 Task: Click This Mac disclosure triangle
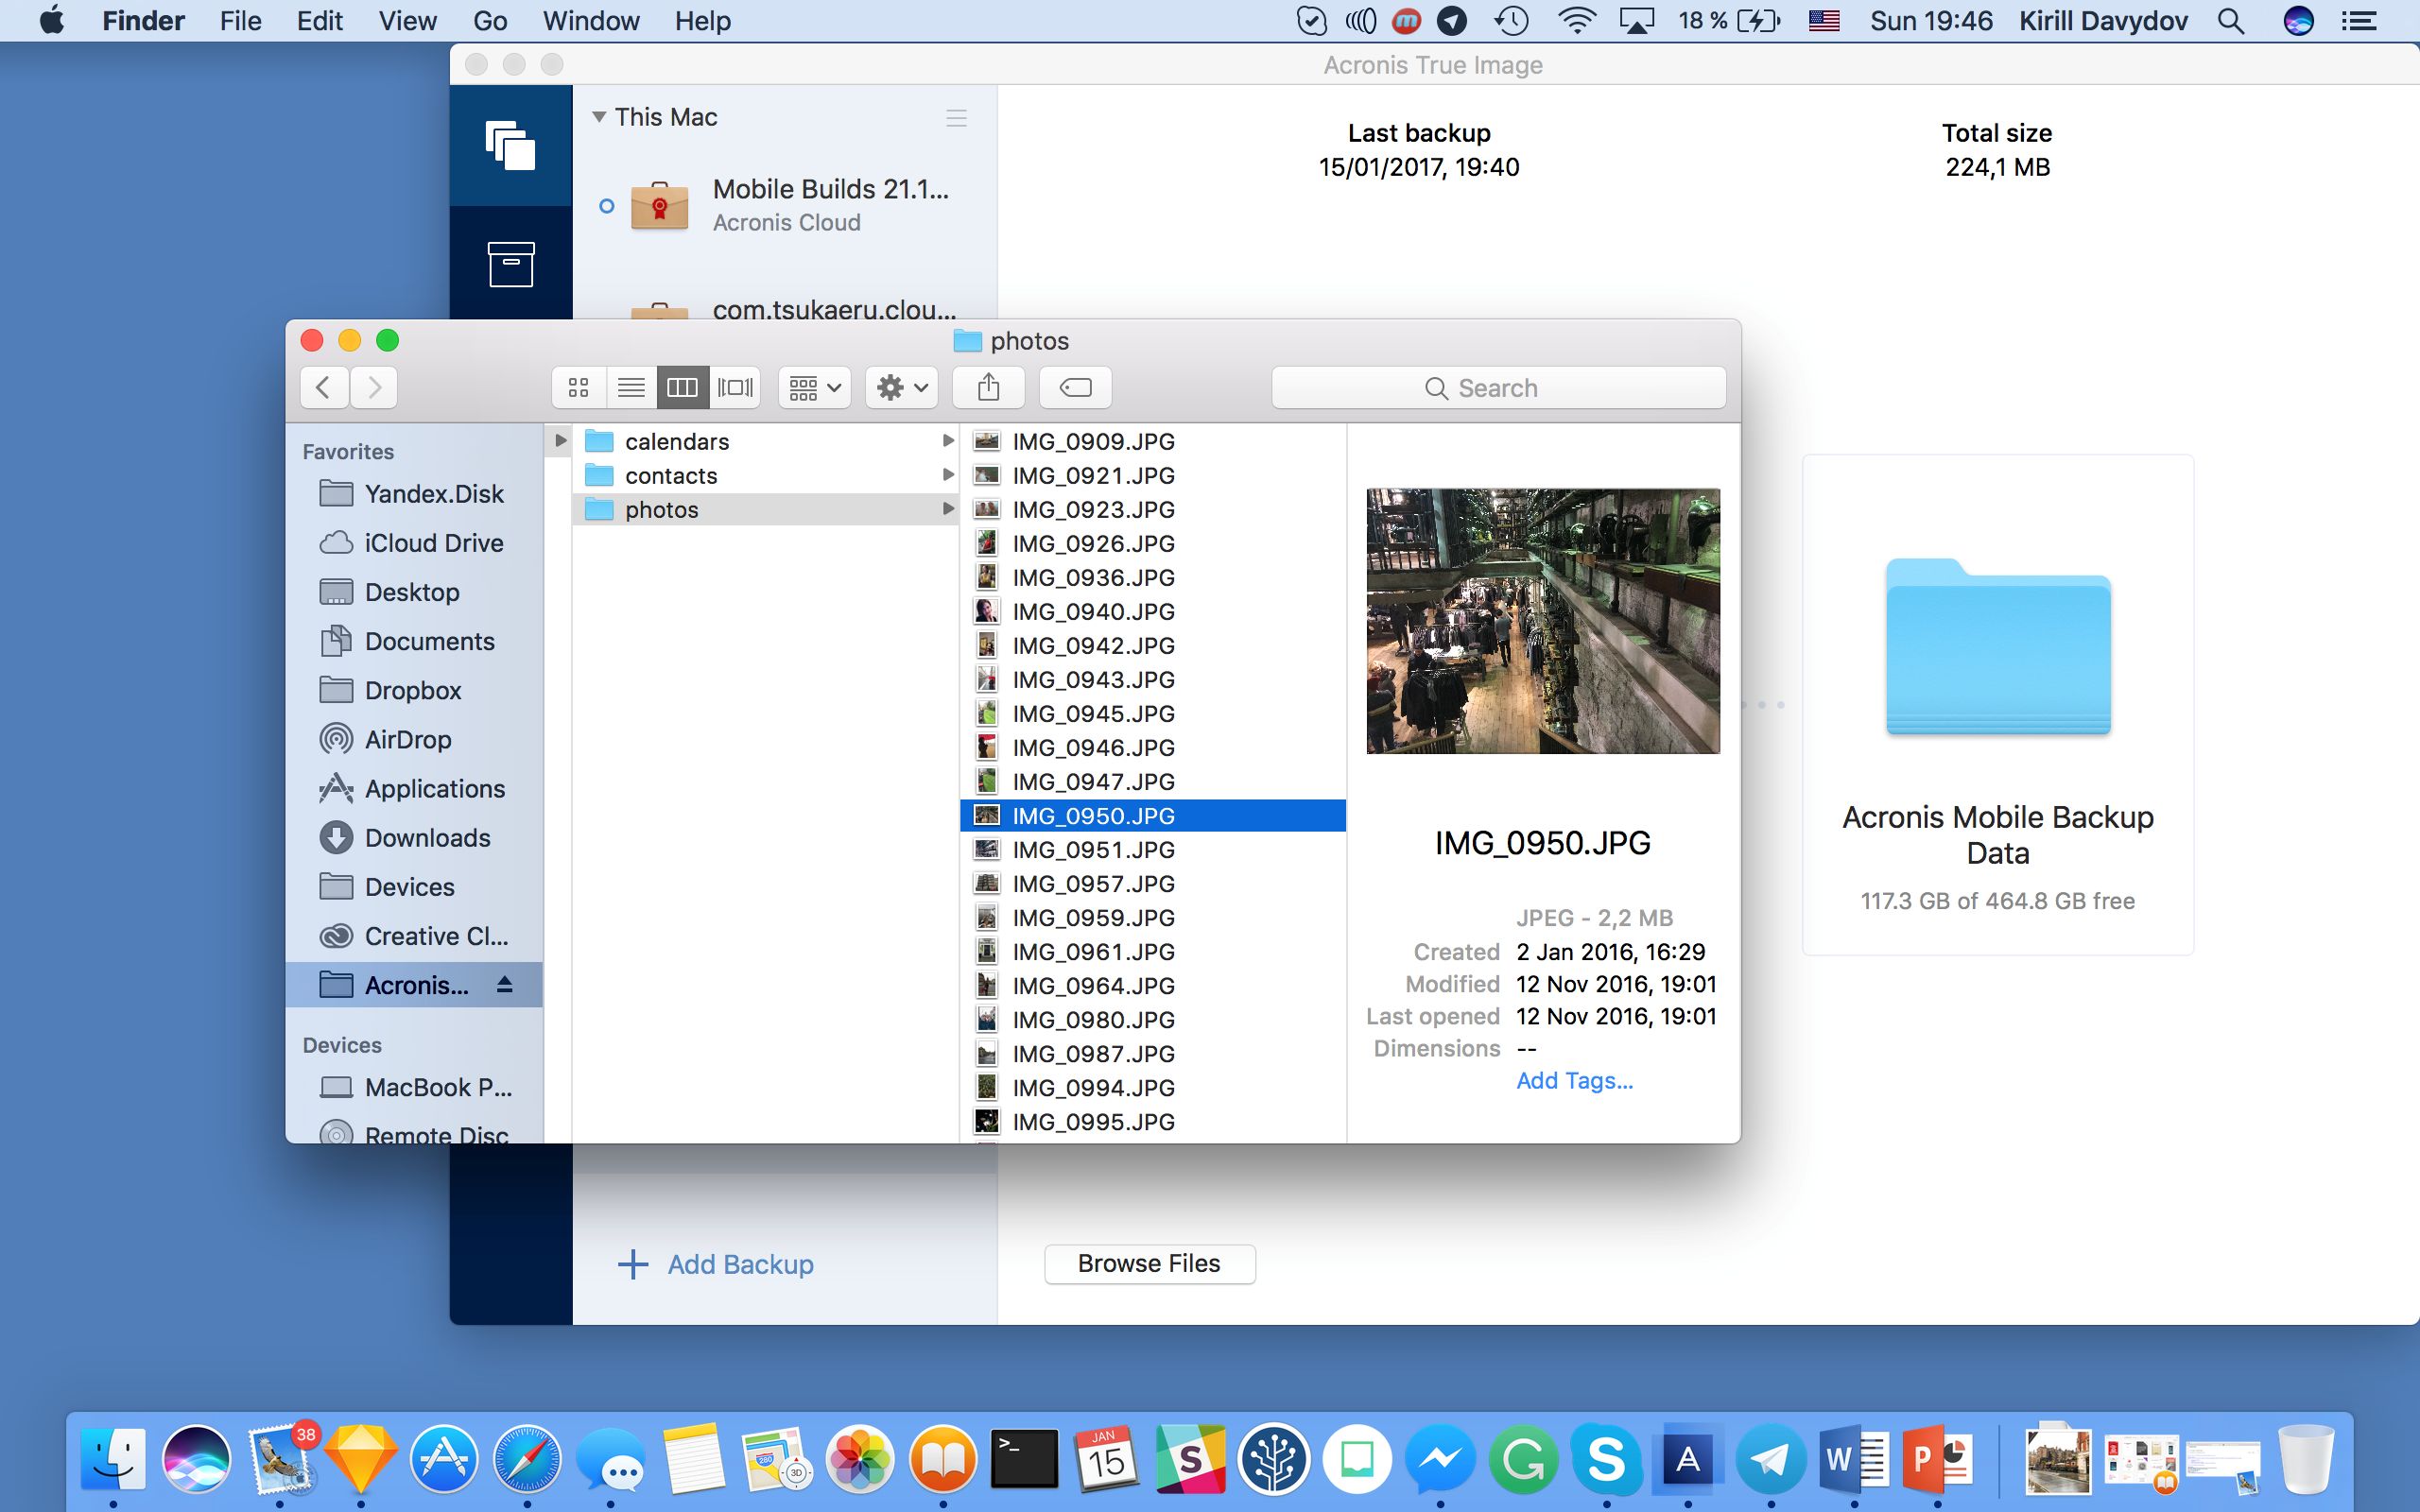point(599,117)
